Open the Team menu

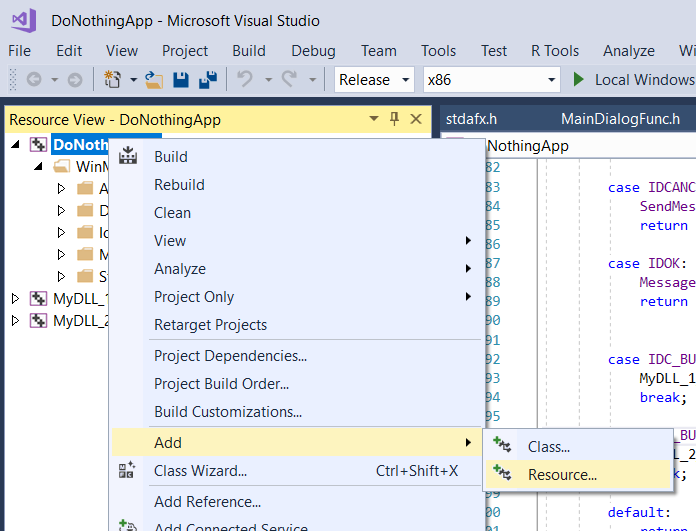pos(378,51)
